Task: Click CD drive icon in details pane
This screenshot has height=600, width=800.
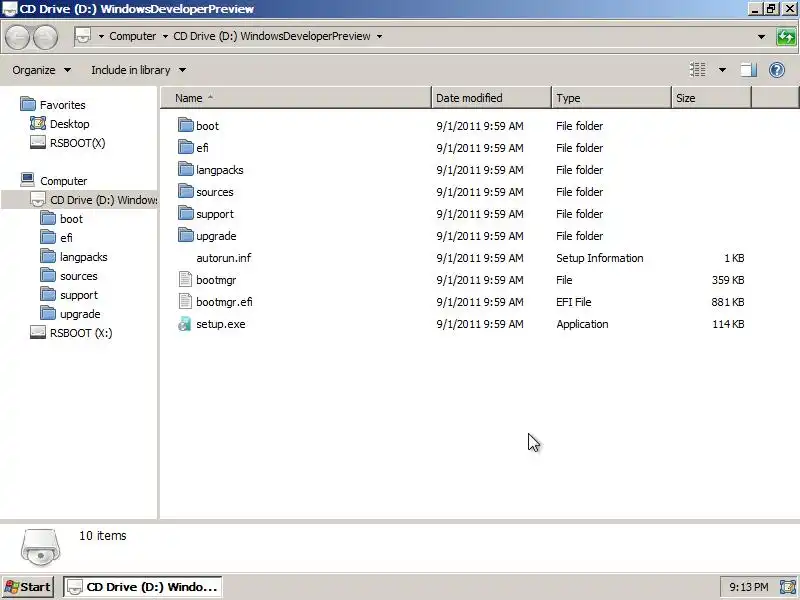Action: (40, 547)
